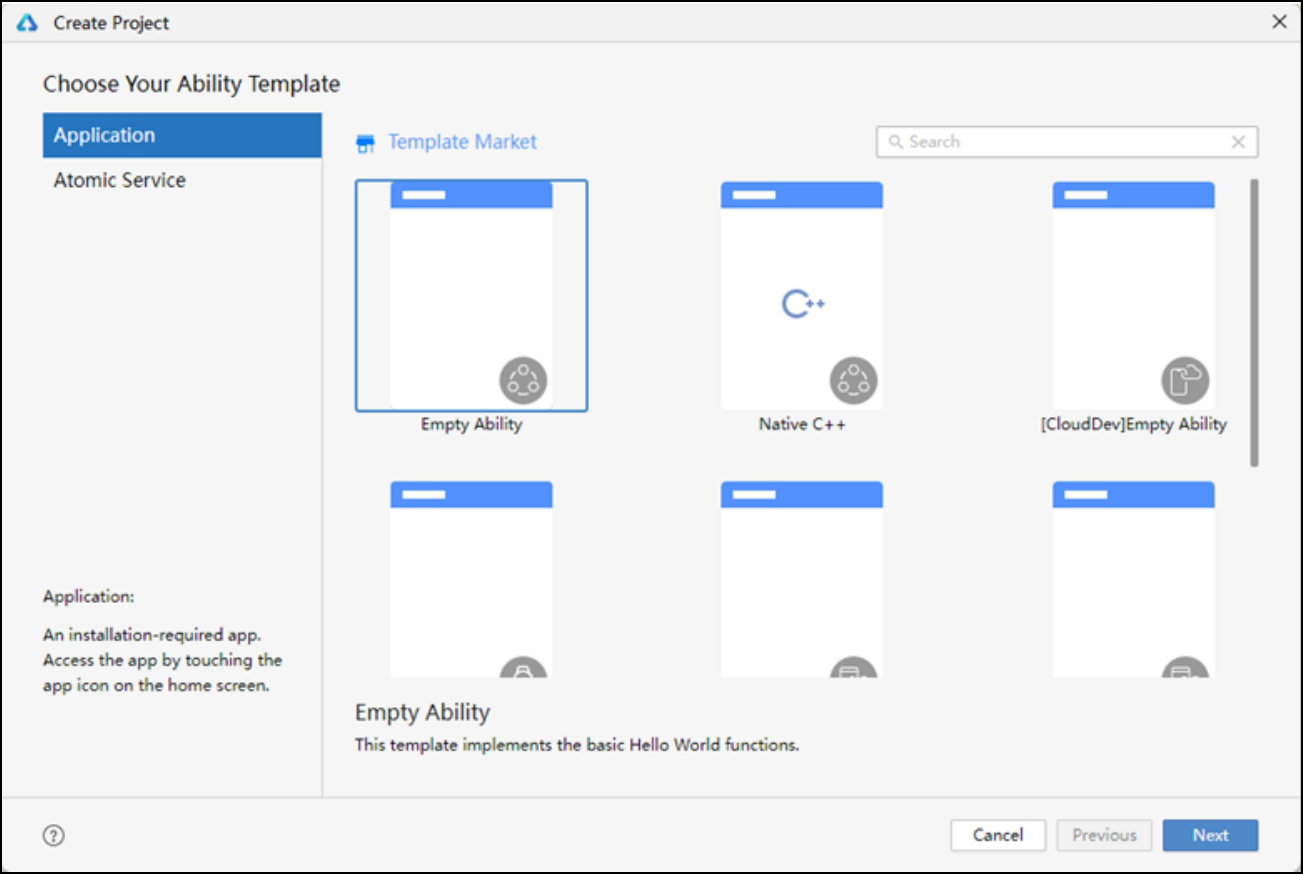Close the Create Project dialog
Viewport: 1303px width, 874px height.
coord(1279,22)
